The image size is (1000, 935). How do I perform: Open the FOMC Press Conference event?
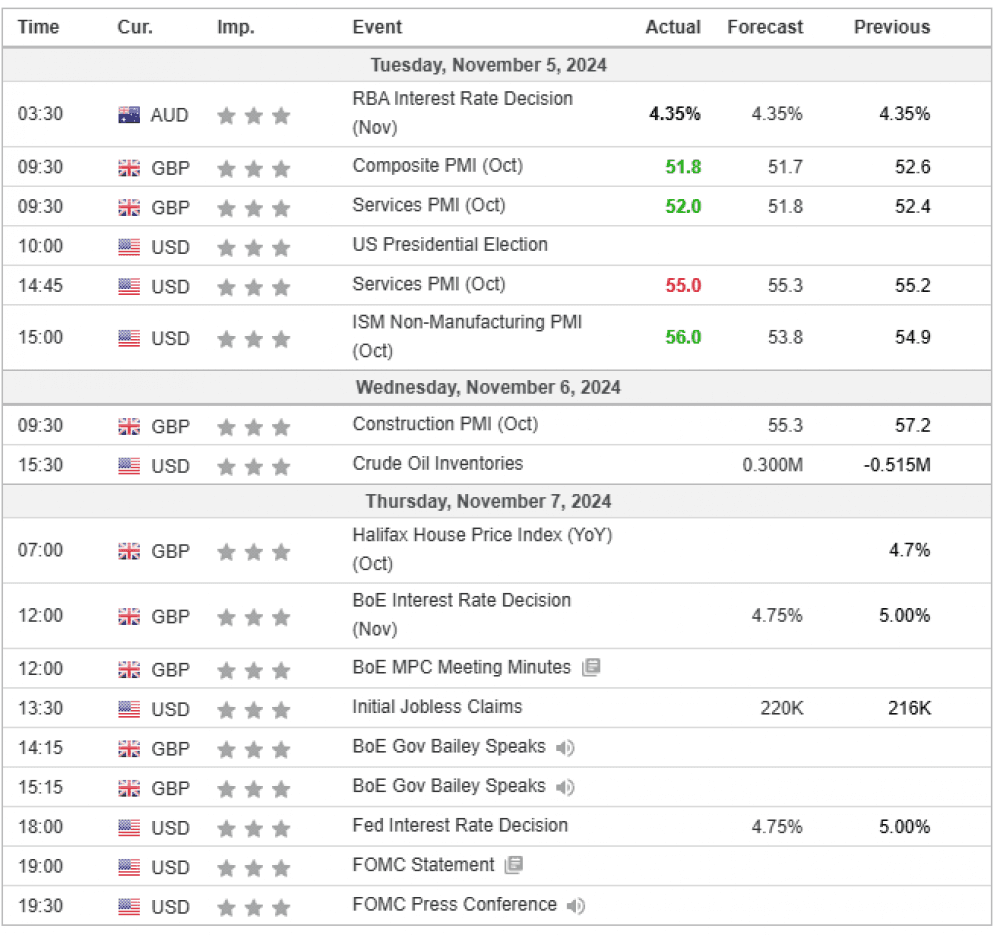(x=454, y=904)
